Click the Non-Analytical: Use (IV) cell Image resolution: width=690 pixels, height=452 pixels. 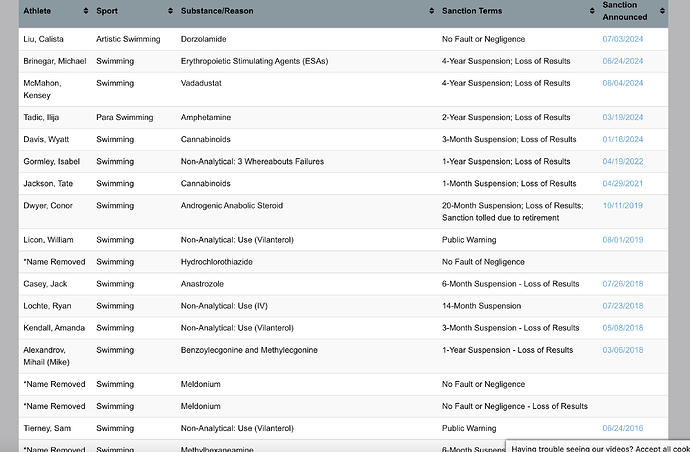click(224, 306)
